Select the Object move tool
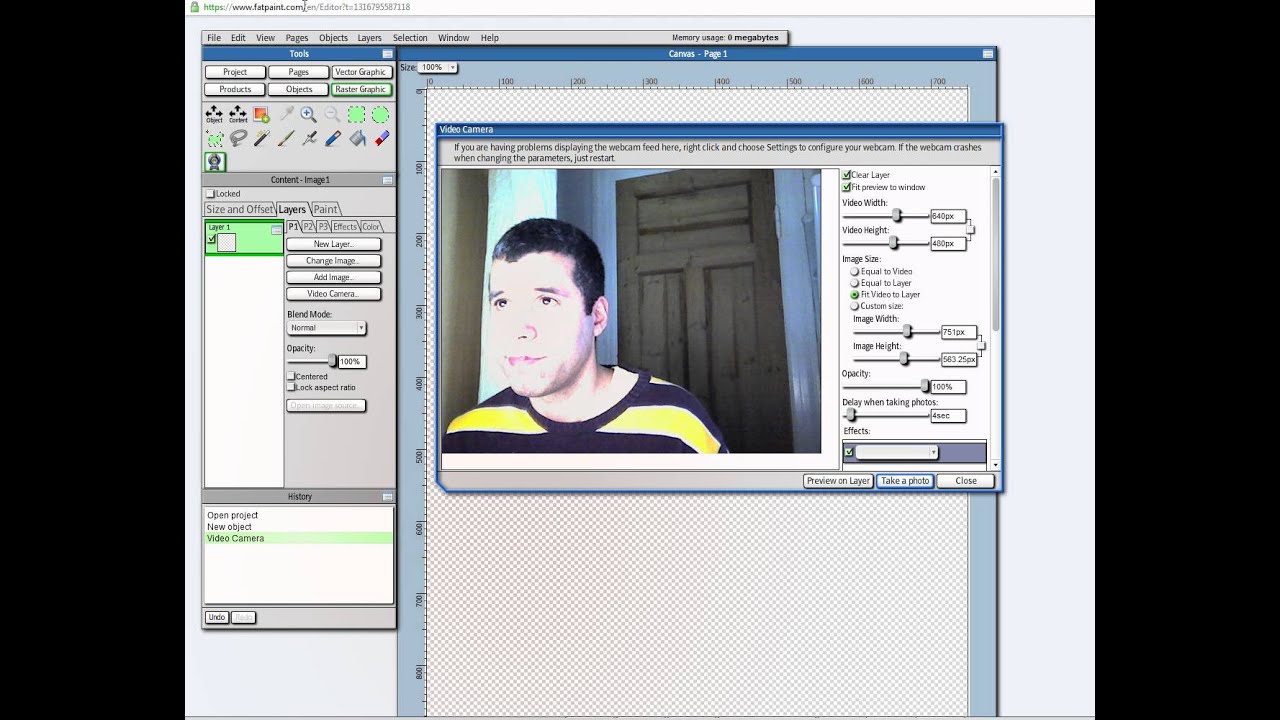1280x720 pixels. click(x=214, y=115)
